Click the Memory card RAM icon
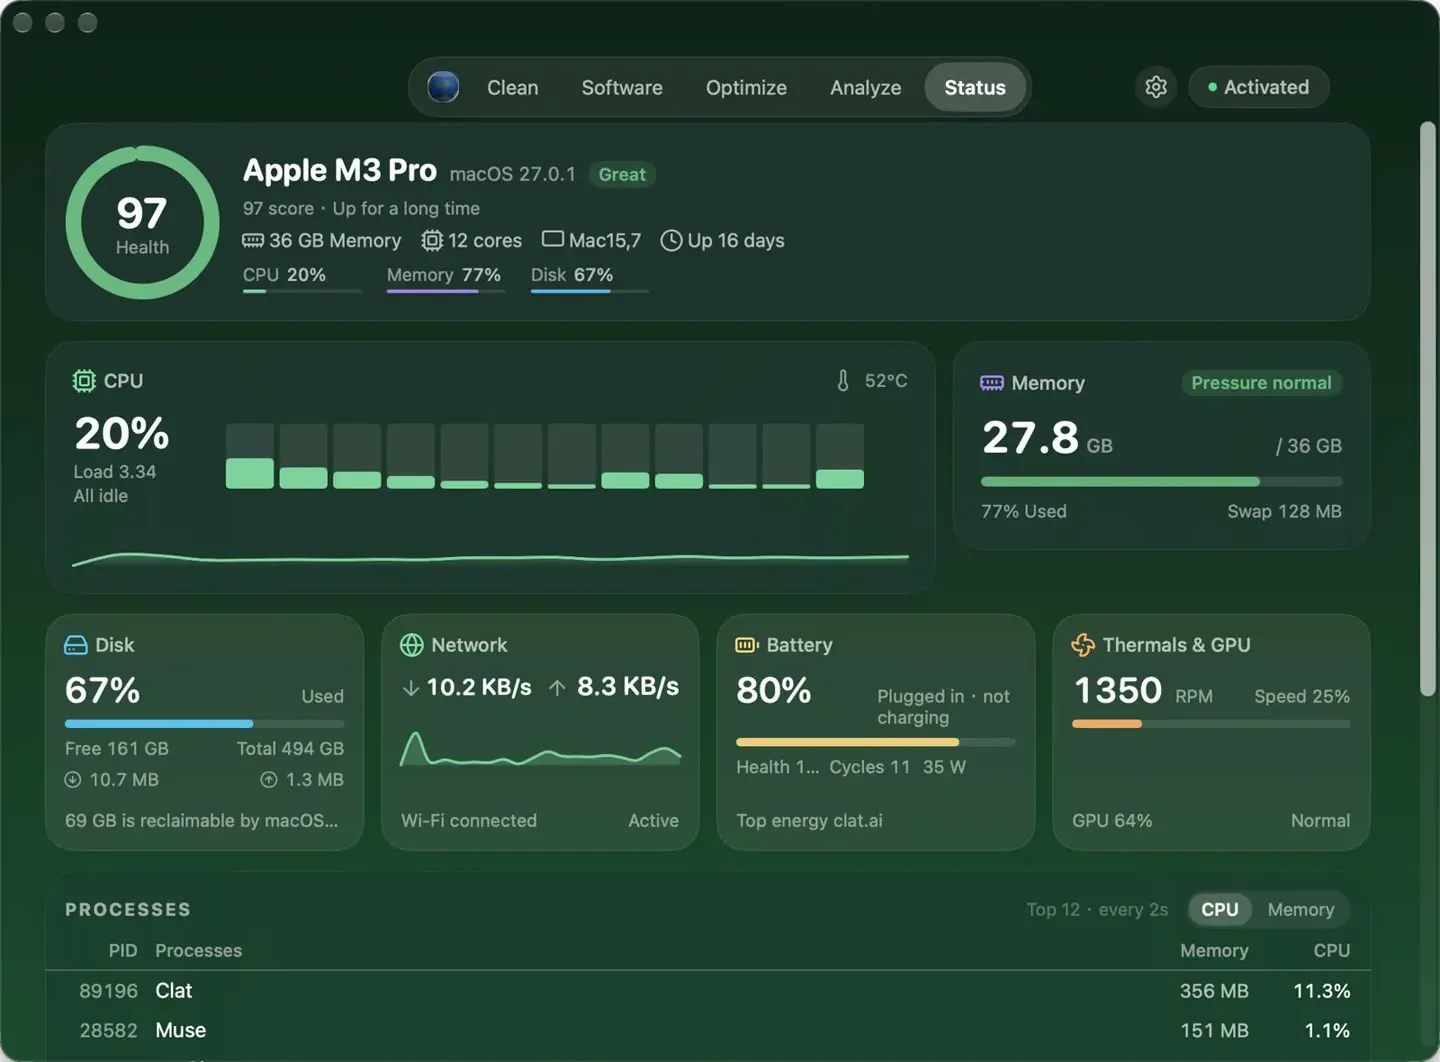The height and width of the screenshot is (1062, 1440). tap(992, 383)
